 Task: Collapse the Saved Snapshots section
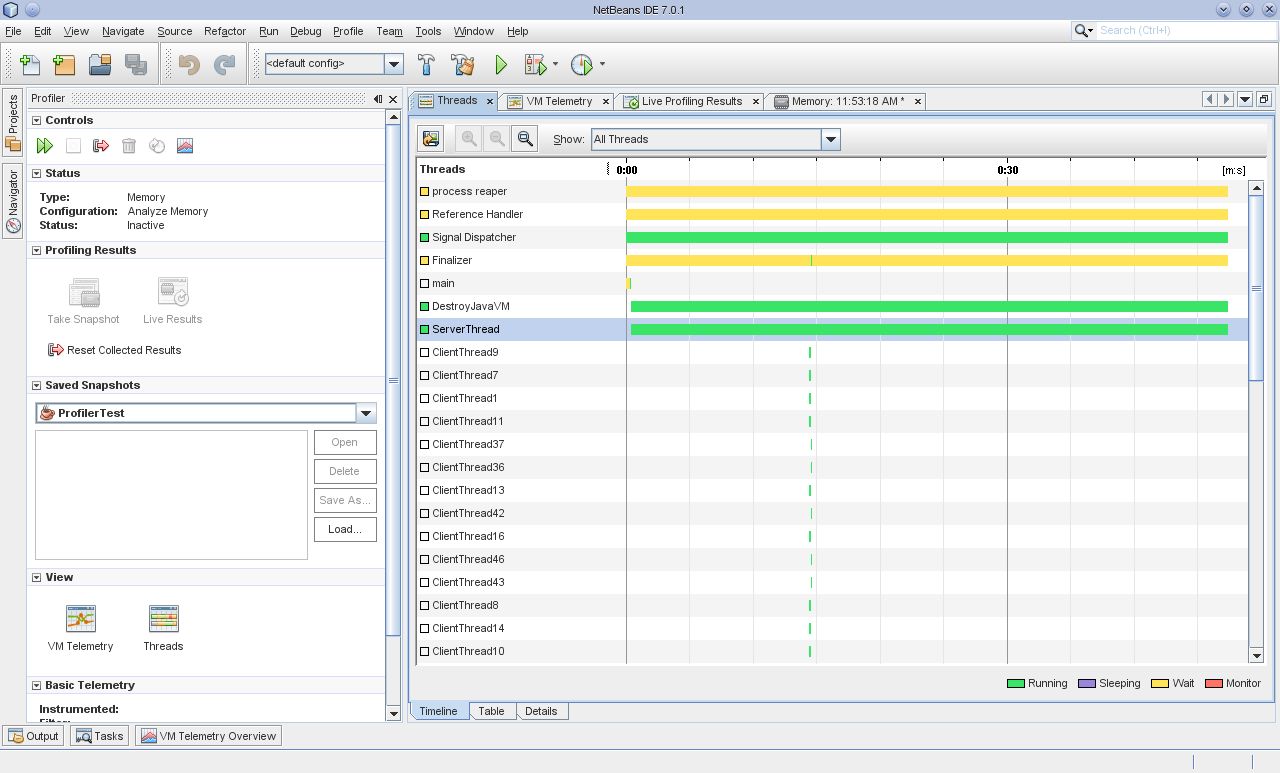point(37,385)
